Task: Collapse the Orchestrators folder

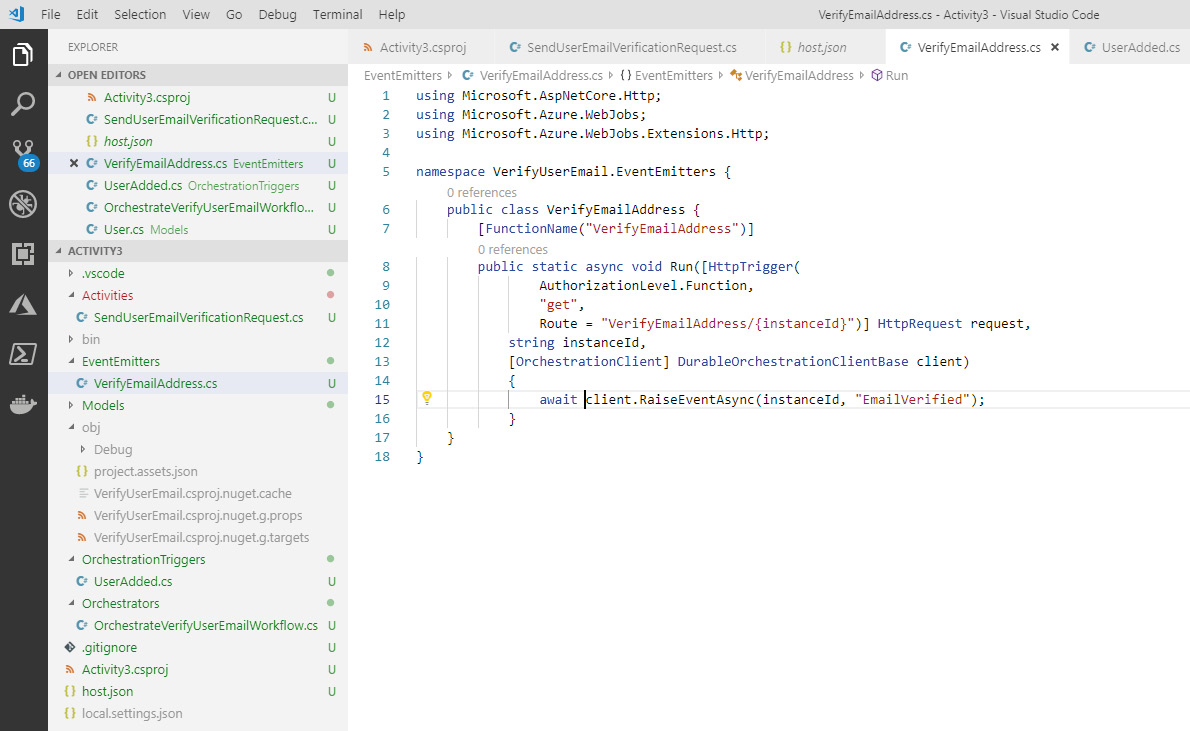Action: tap(198, 603)
